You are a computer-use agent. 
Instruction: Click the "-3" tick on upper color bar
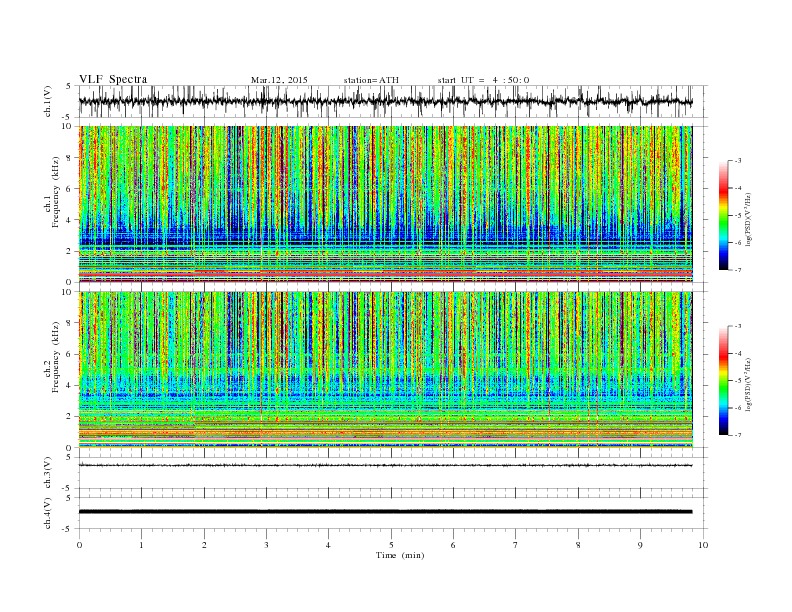click(x=738, y=161)
